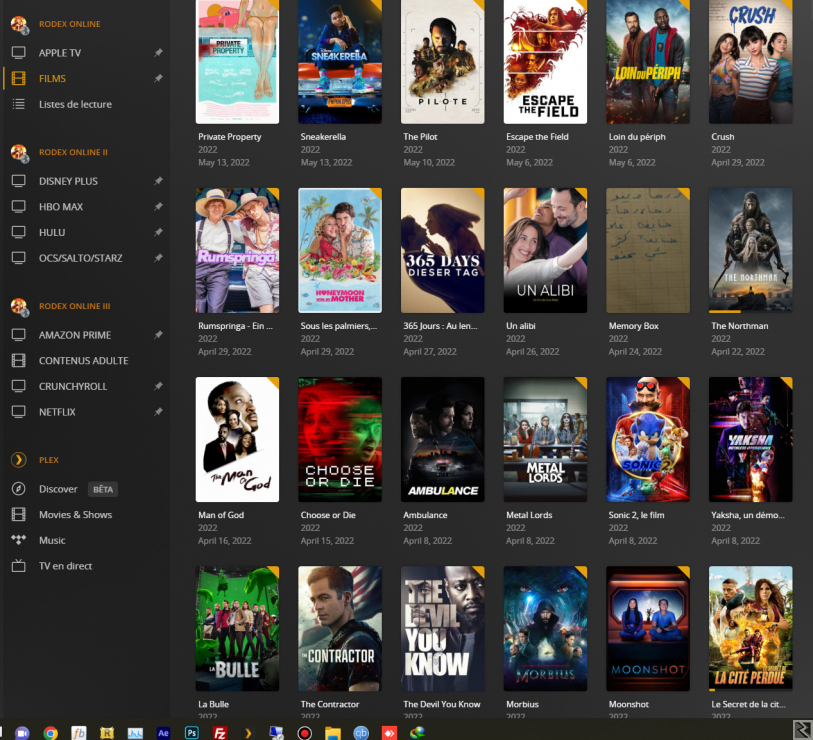Click the FILMS film-strip icon in sidebar
The height and width of the screenshot is (740, 813).
click(18, 78)
